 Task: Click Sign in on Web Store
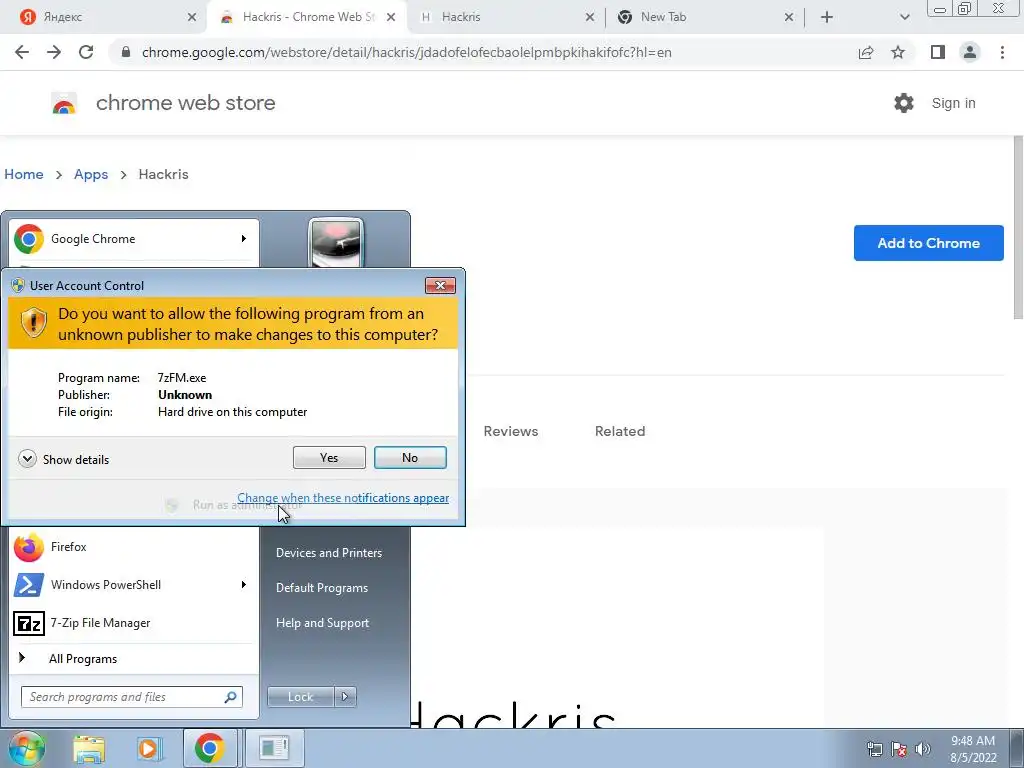953,103
